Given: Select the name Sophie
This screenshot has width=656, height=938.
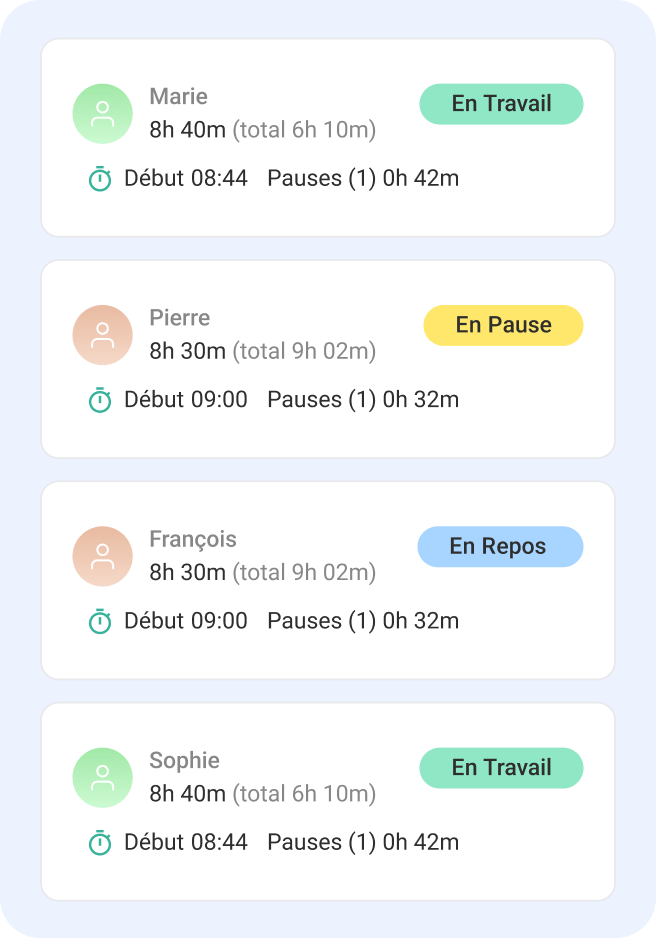Looking at the screenshot, I should point(184,761).
